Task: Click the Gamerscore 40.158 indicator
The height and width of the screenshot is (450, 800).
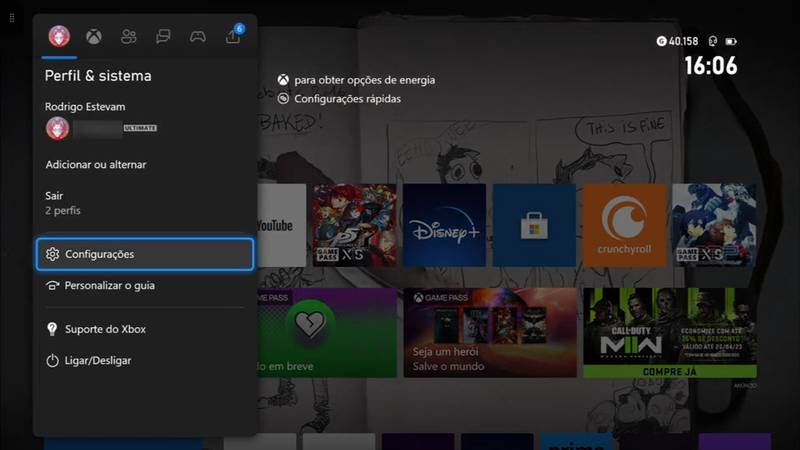Action: (x=677, y=41)
